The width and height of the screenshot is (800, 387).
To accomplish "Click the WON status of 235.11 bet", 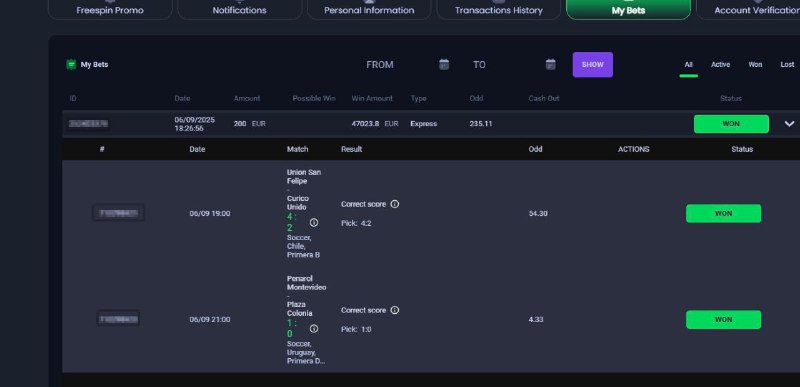I will (x=731, y=124).
